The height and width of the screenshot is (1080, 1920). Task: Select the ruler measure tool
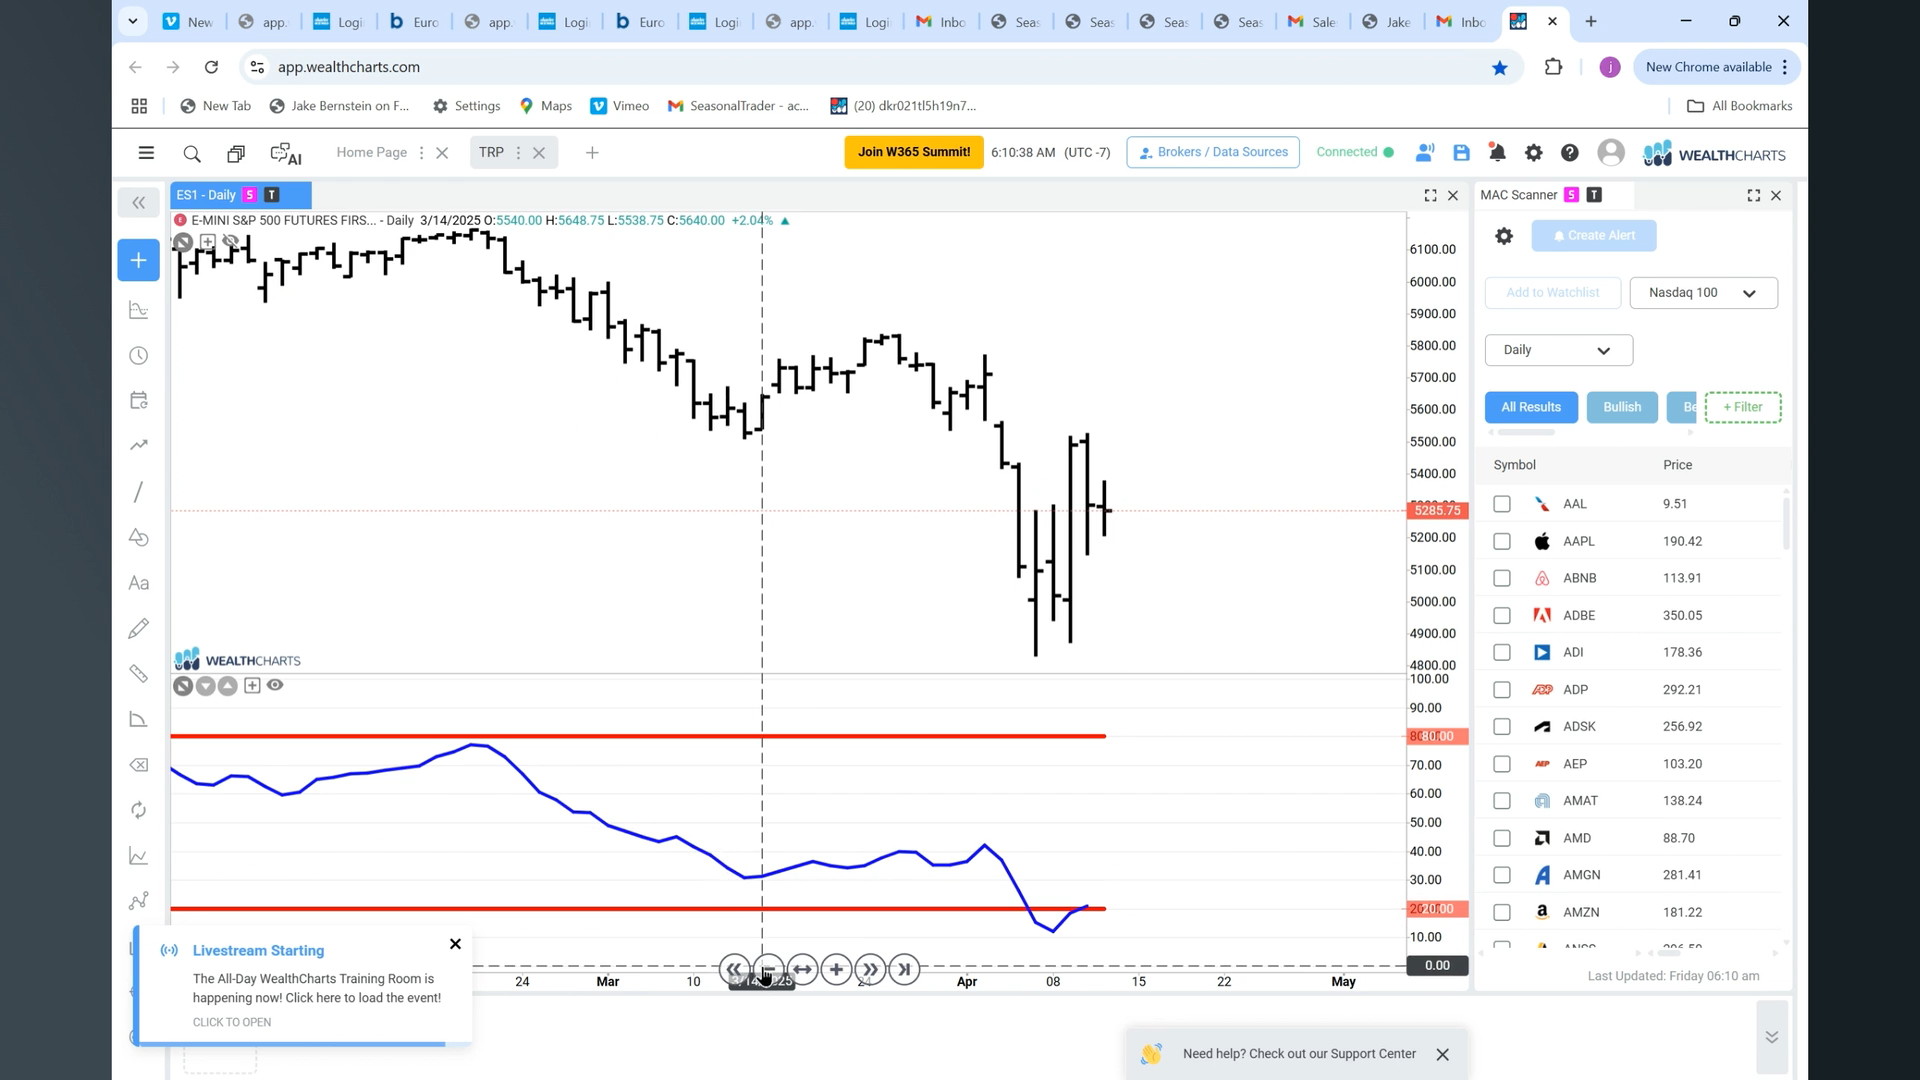tap(139, 674)
